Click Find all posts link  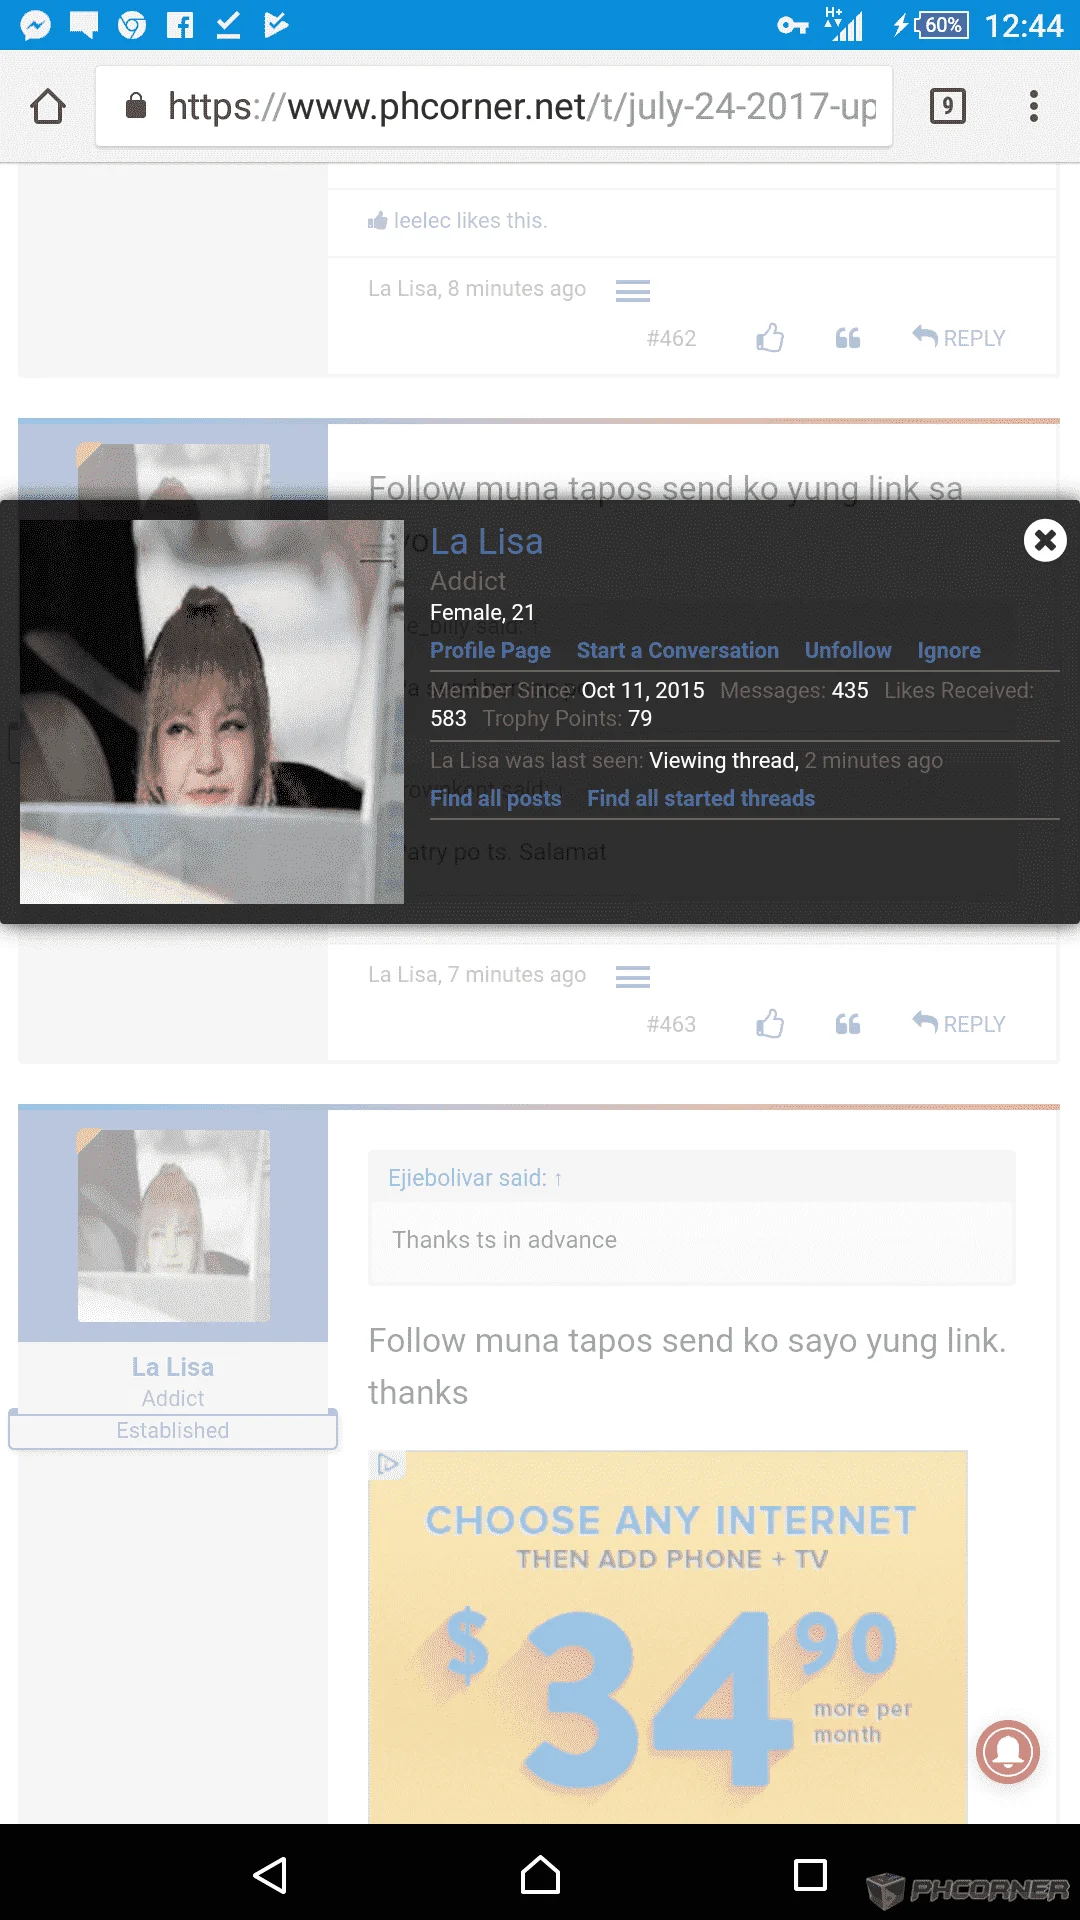tap(495, 798)
